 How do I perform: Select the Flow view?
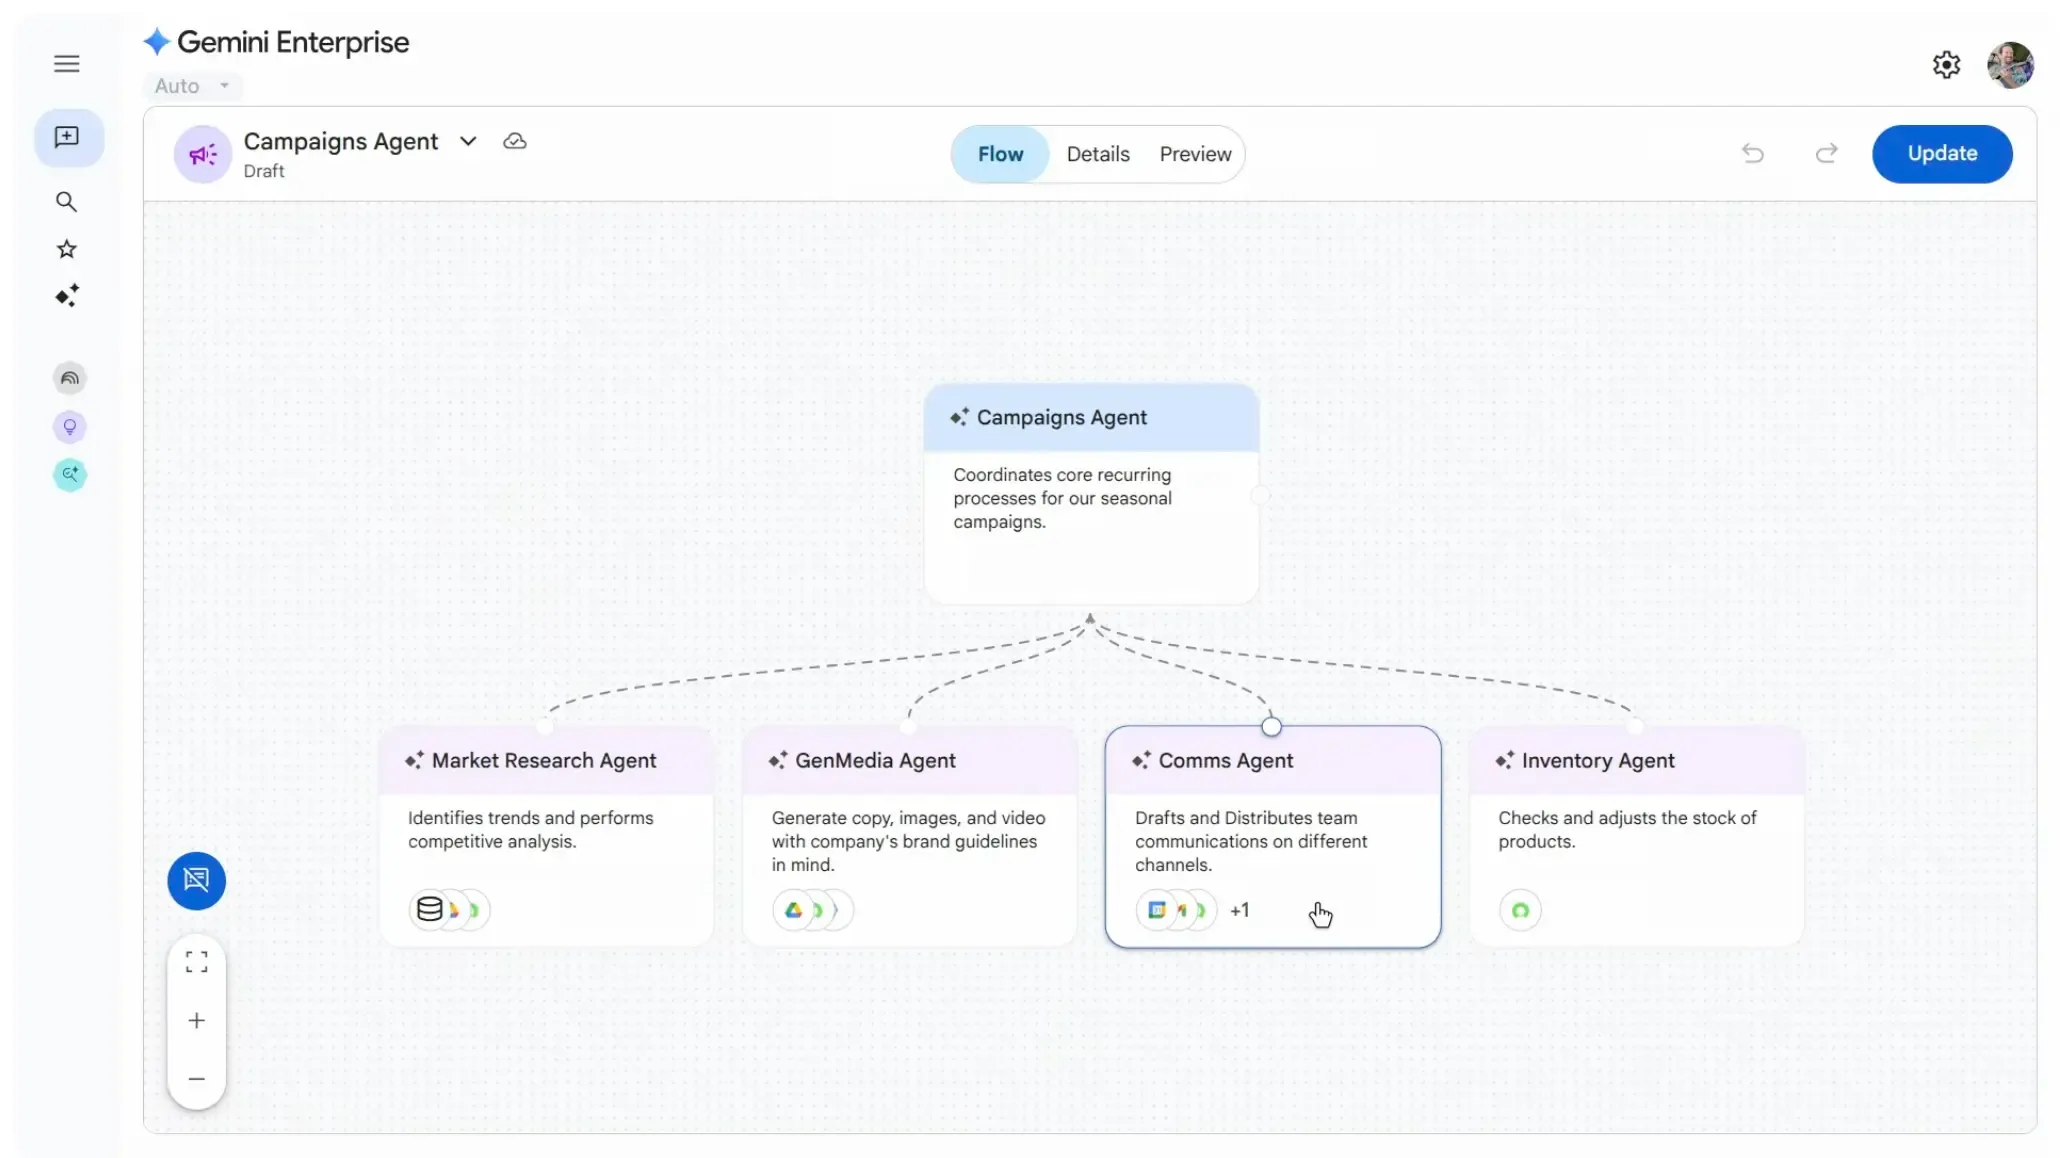(1001, 154)
